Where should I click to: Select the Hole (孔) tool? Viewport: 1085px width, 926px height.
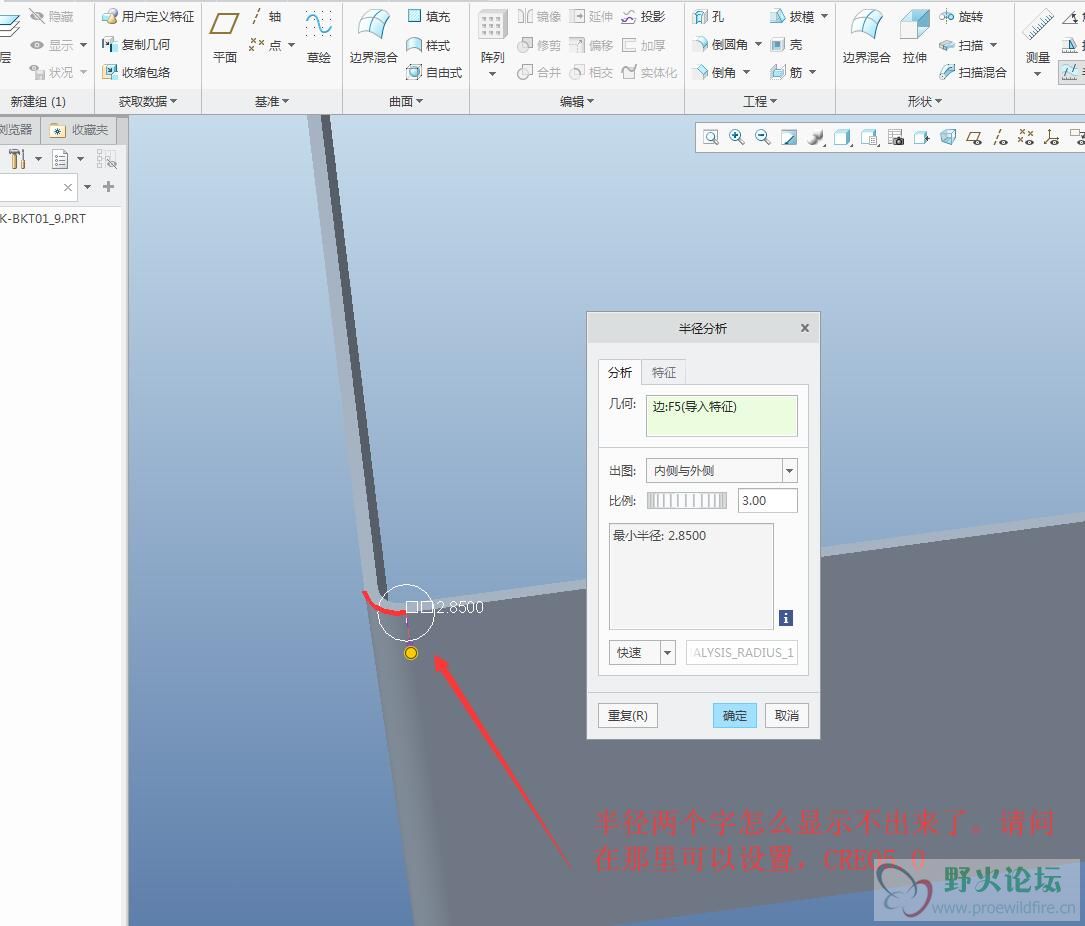(709, 16)
